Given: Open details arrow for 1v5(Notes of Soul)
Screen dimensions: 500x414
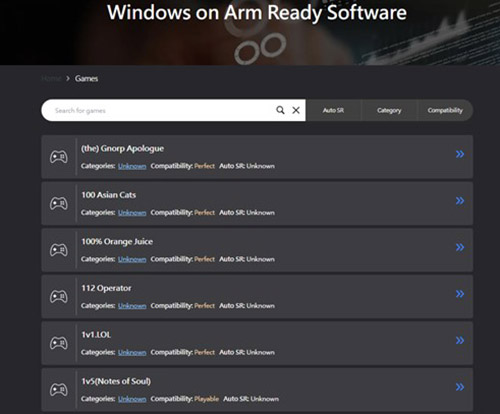Looking at the screenshot, I should click(x=460, y=387).
